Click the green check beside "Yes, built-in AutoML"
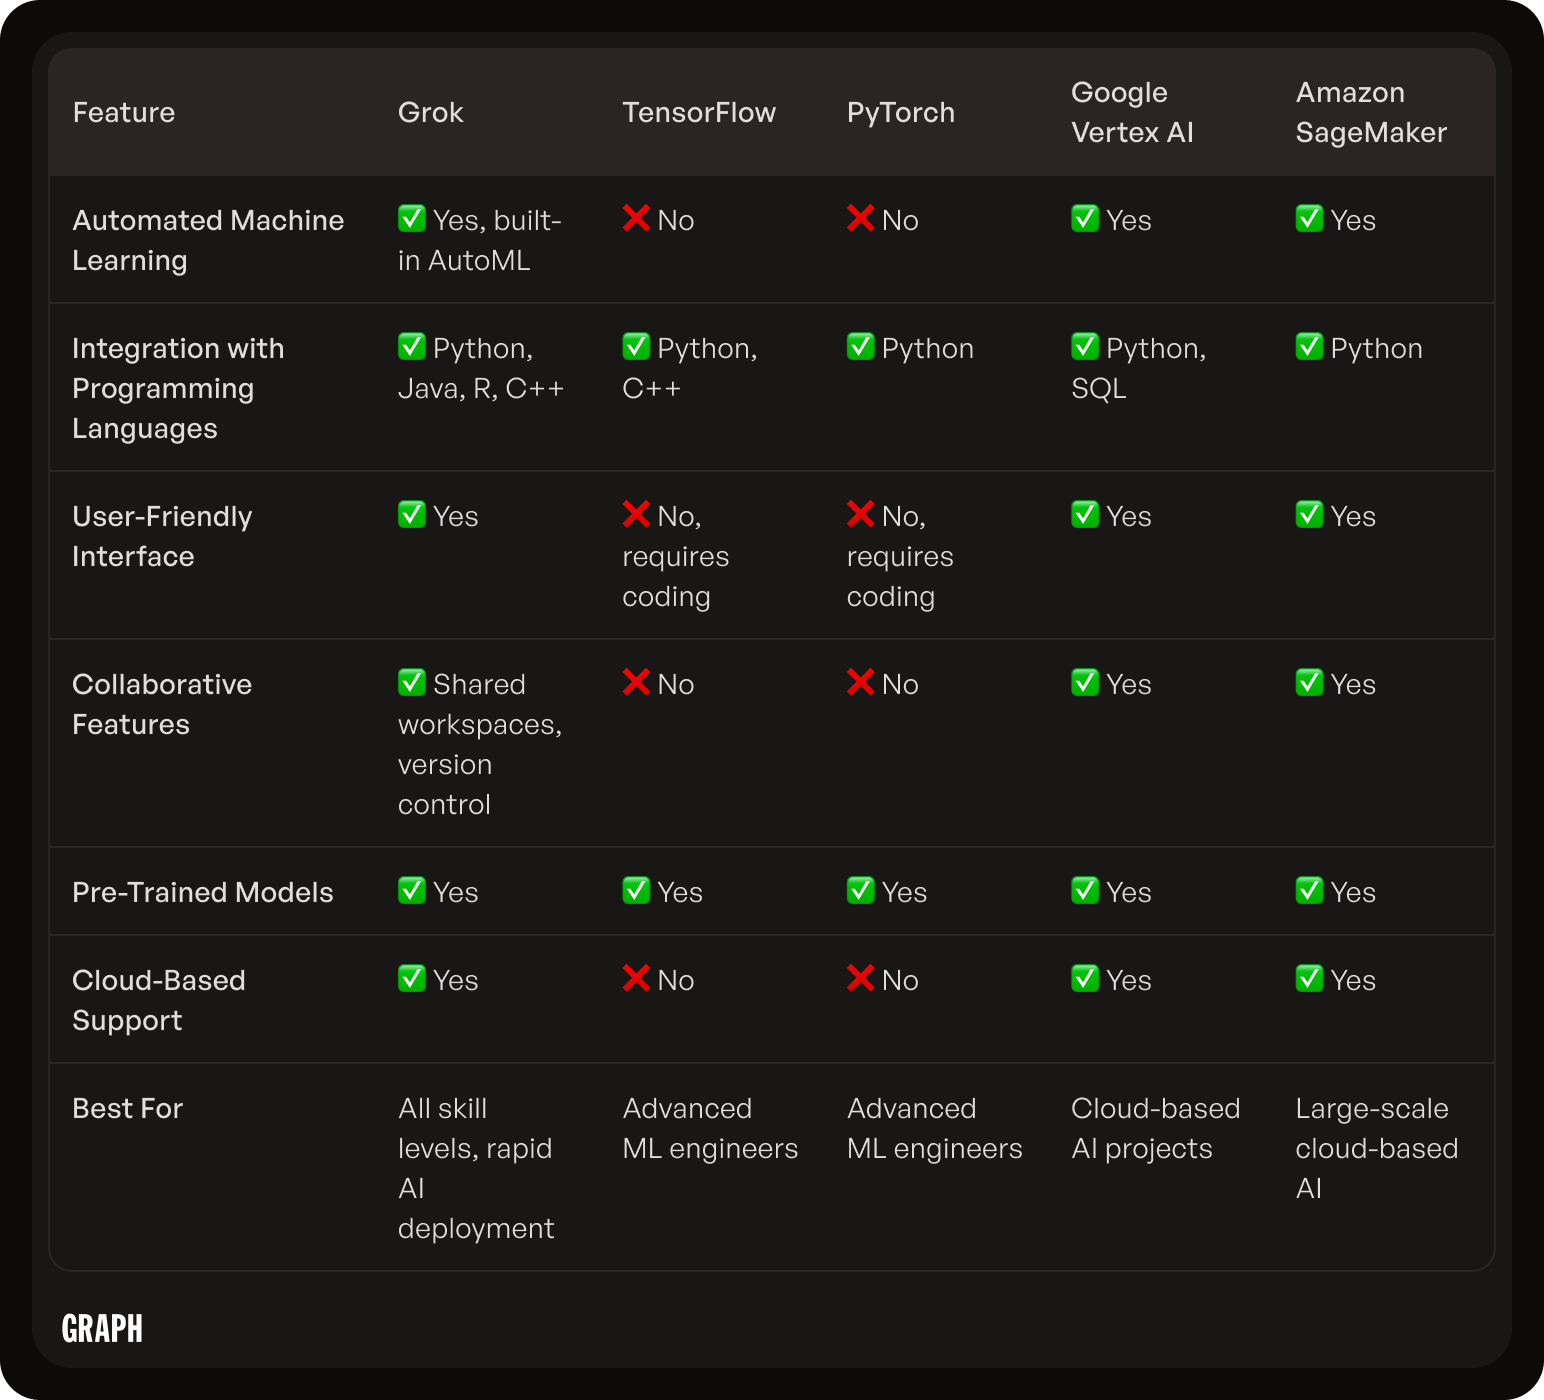This screenshot has width=1544, height=1400. coord(412,218)
